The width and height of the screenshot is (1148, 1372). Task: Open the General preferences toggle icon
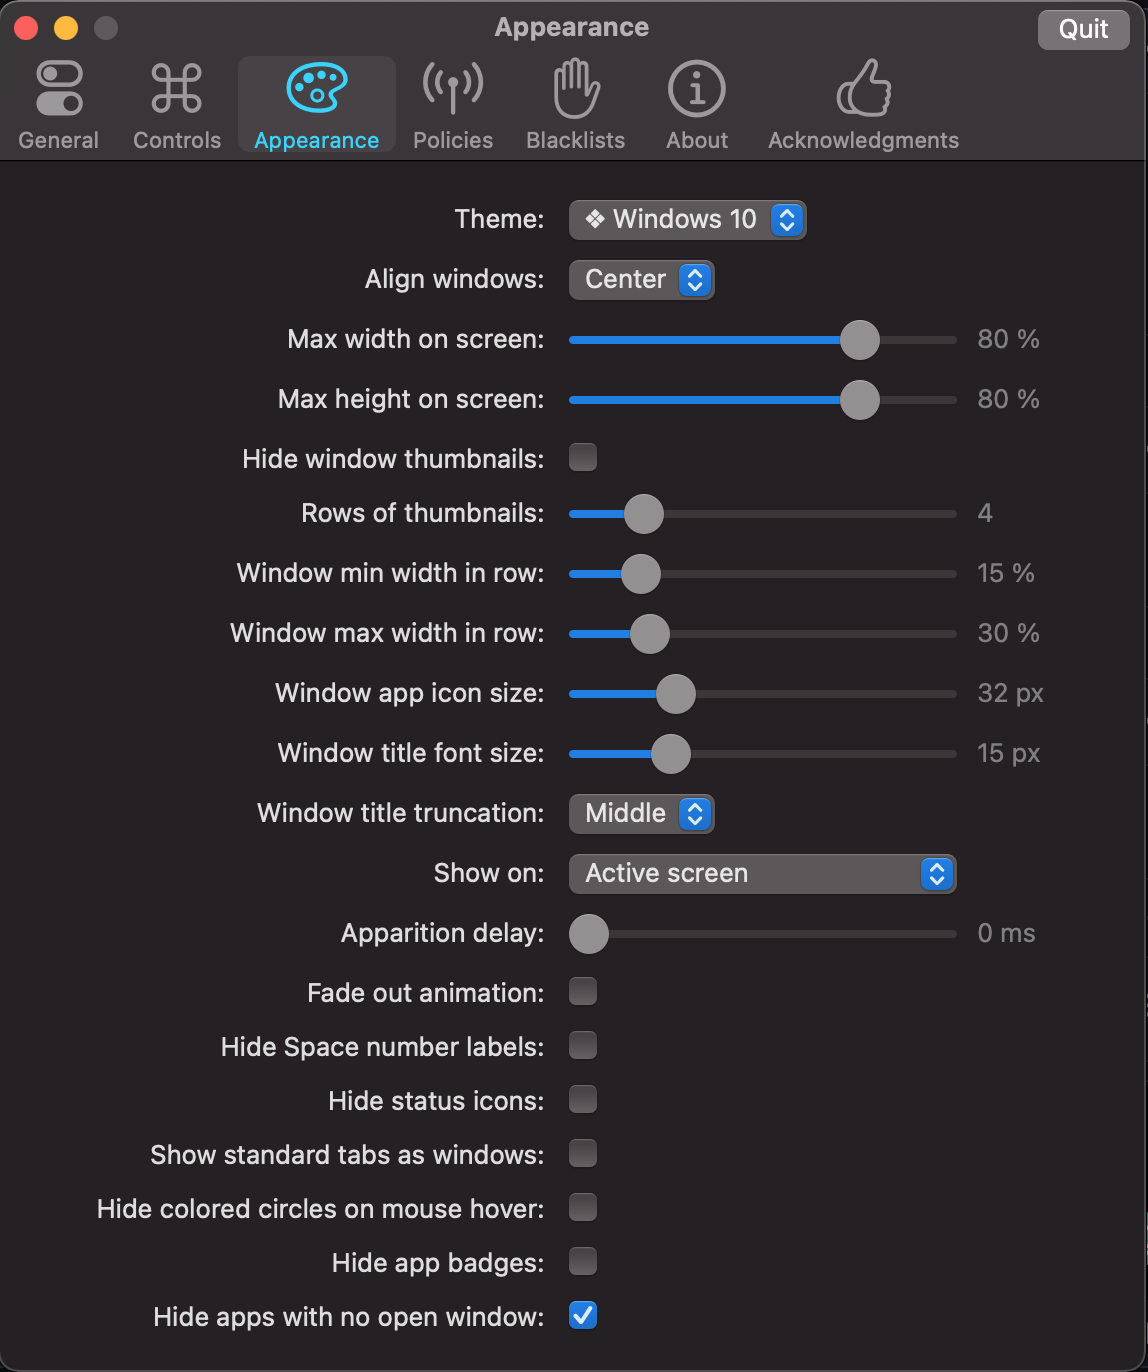click(x=59, y=89)
